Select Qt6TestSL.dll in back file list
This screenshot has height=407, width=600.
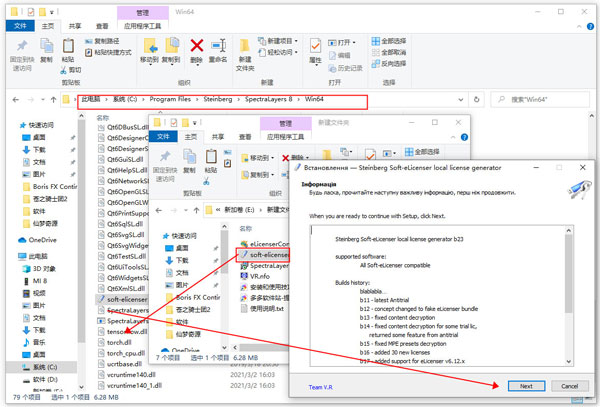(122, 256)
